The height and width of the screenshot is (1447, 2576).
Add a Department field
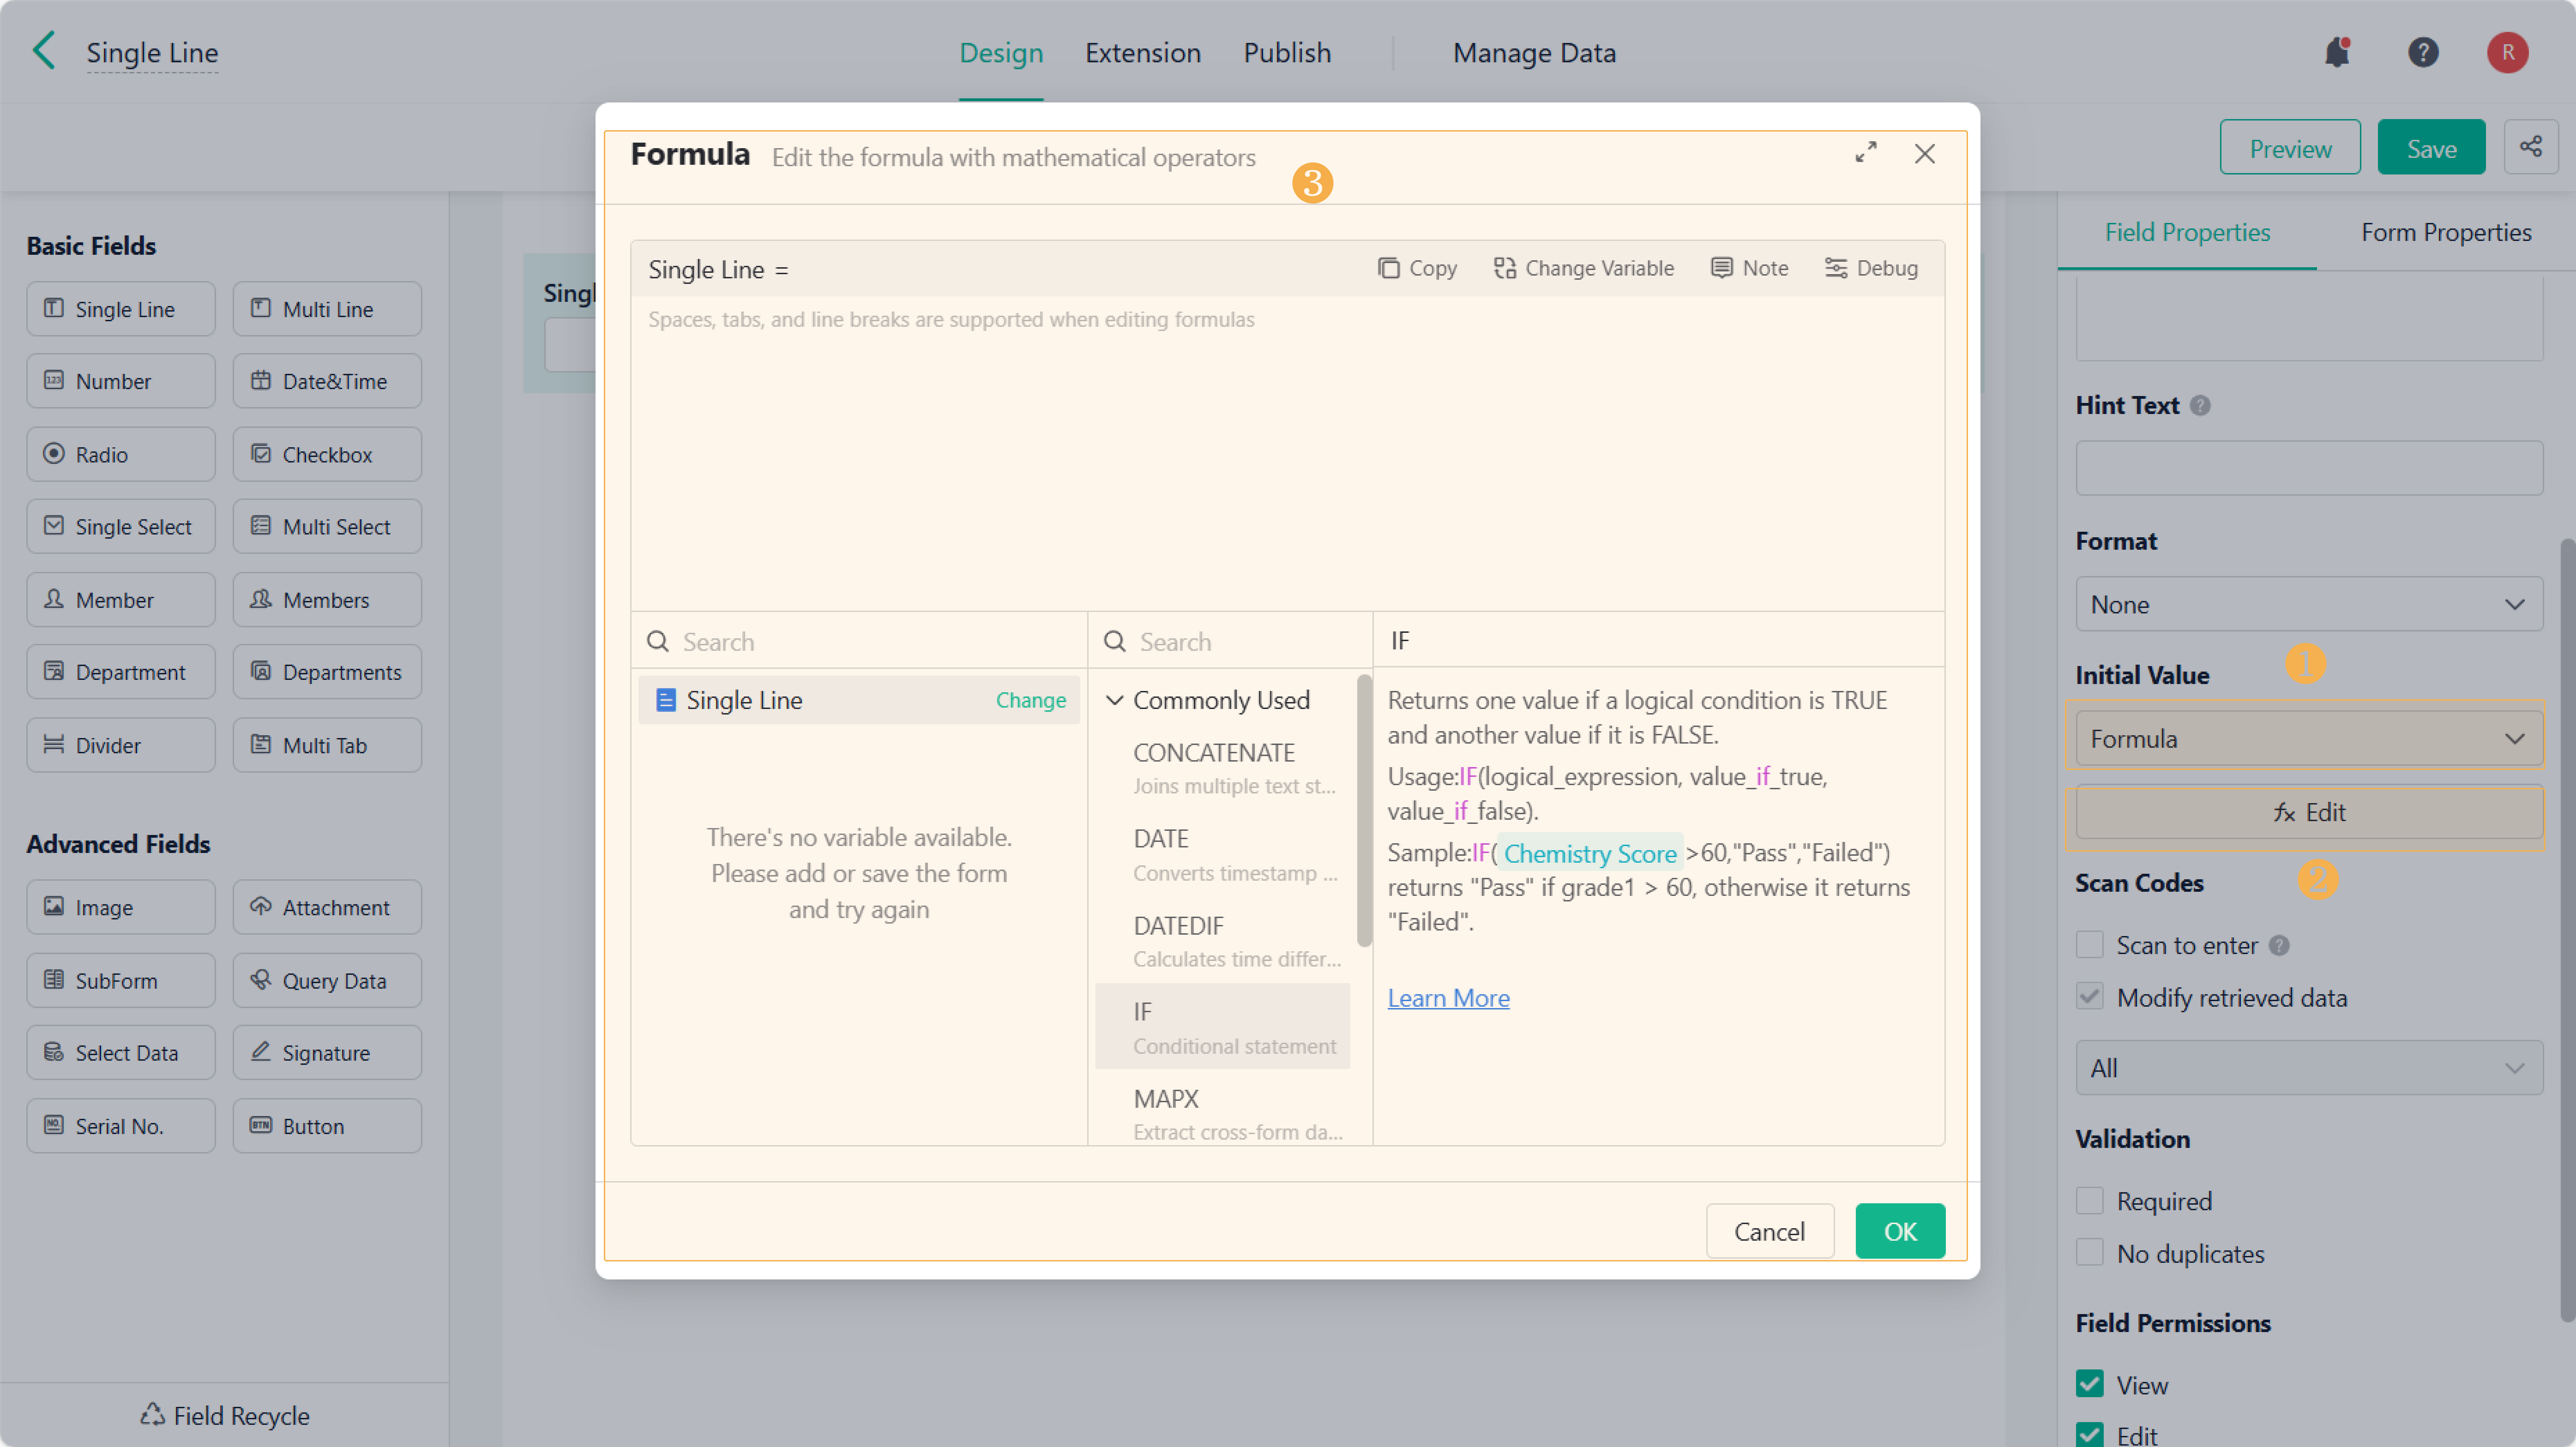coord(121,672)
